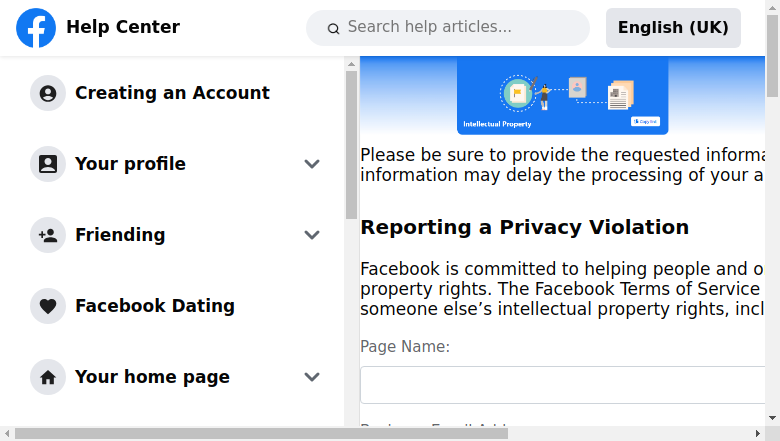Select Creating an Account menu item

tap(172, 93)
